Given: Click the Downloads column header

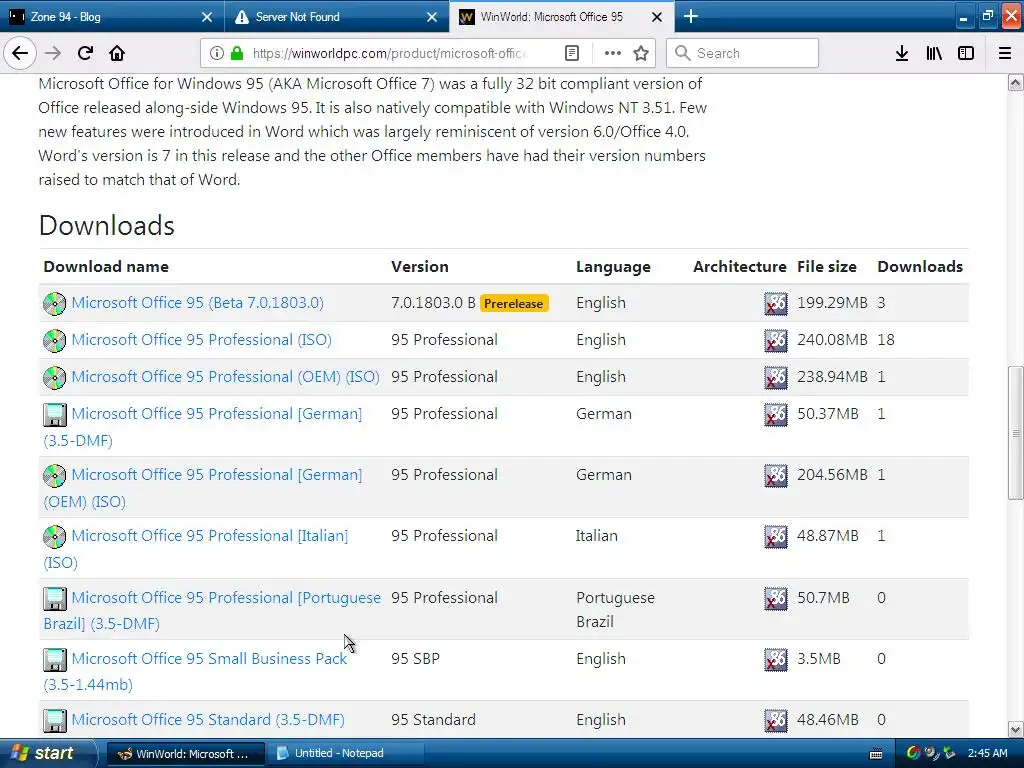Looking at the screenshot, I should [x=920, y=266].
